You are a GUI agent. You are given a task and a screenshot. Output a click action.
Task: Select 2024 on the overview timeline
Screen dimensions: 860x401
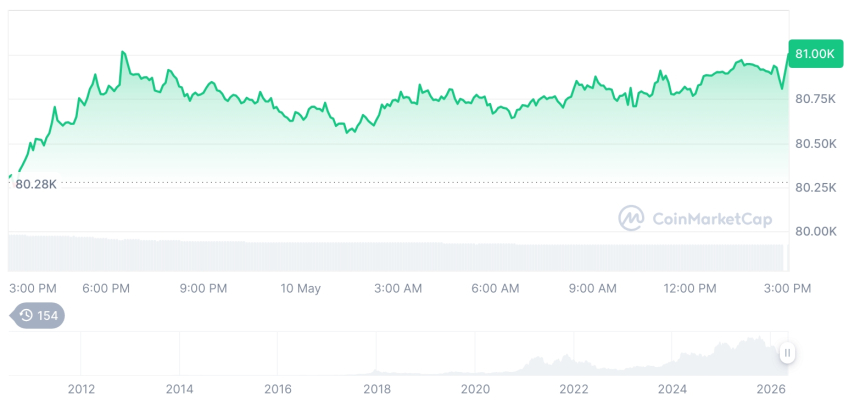pos(672,389)
